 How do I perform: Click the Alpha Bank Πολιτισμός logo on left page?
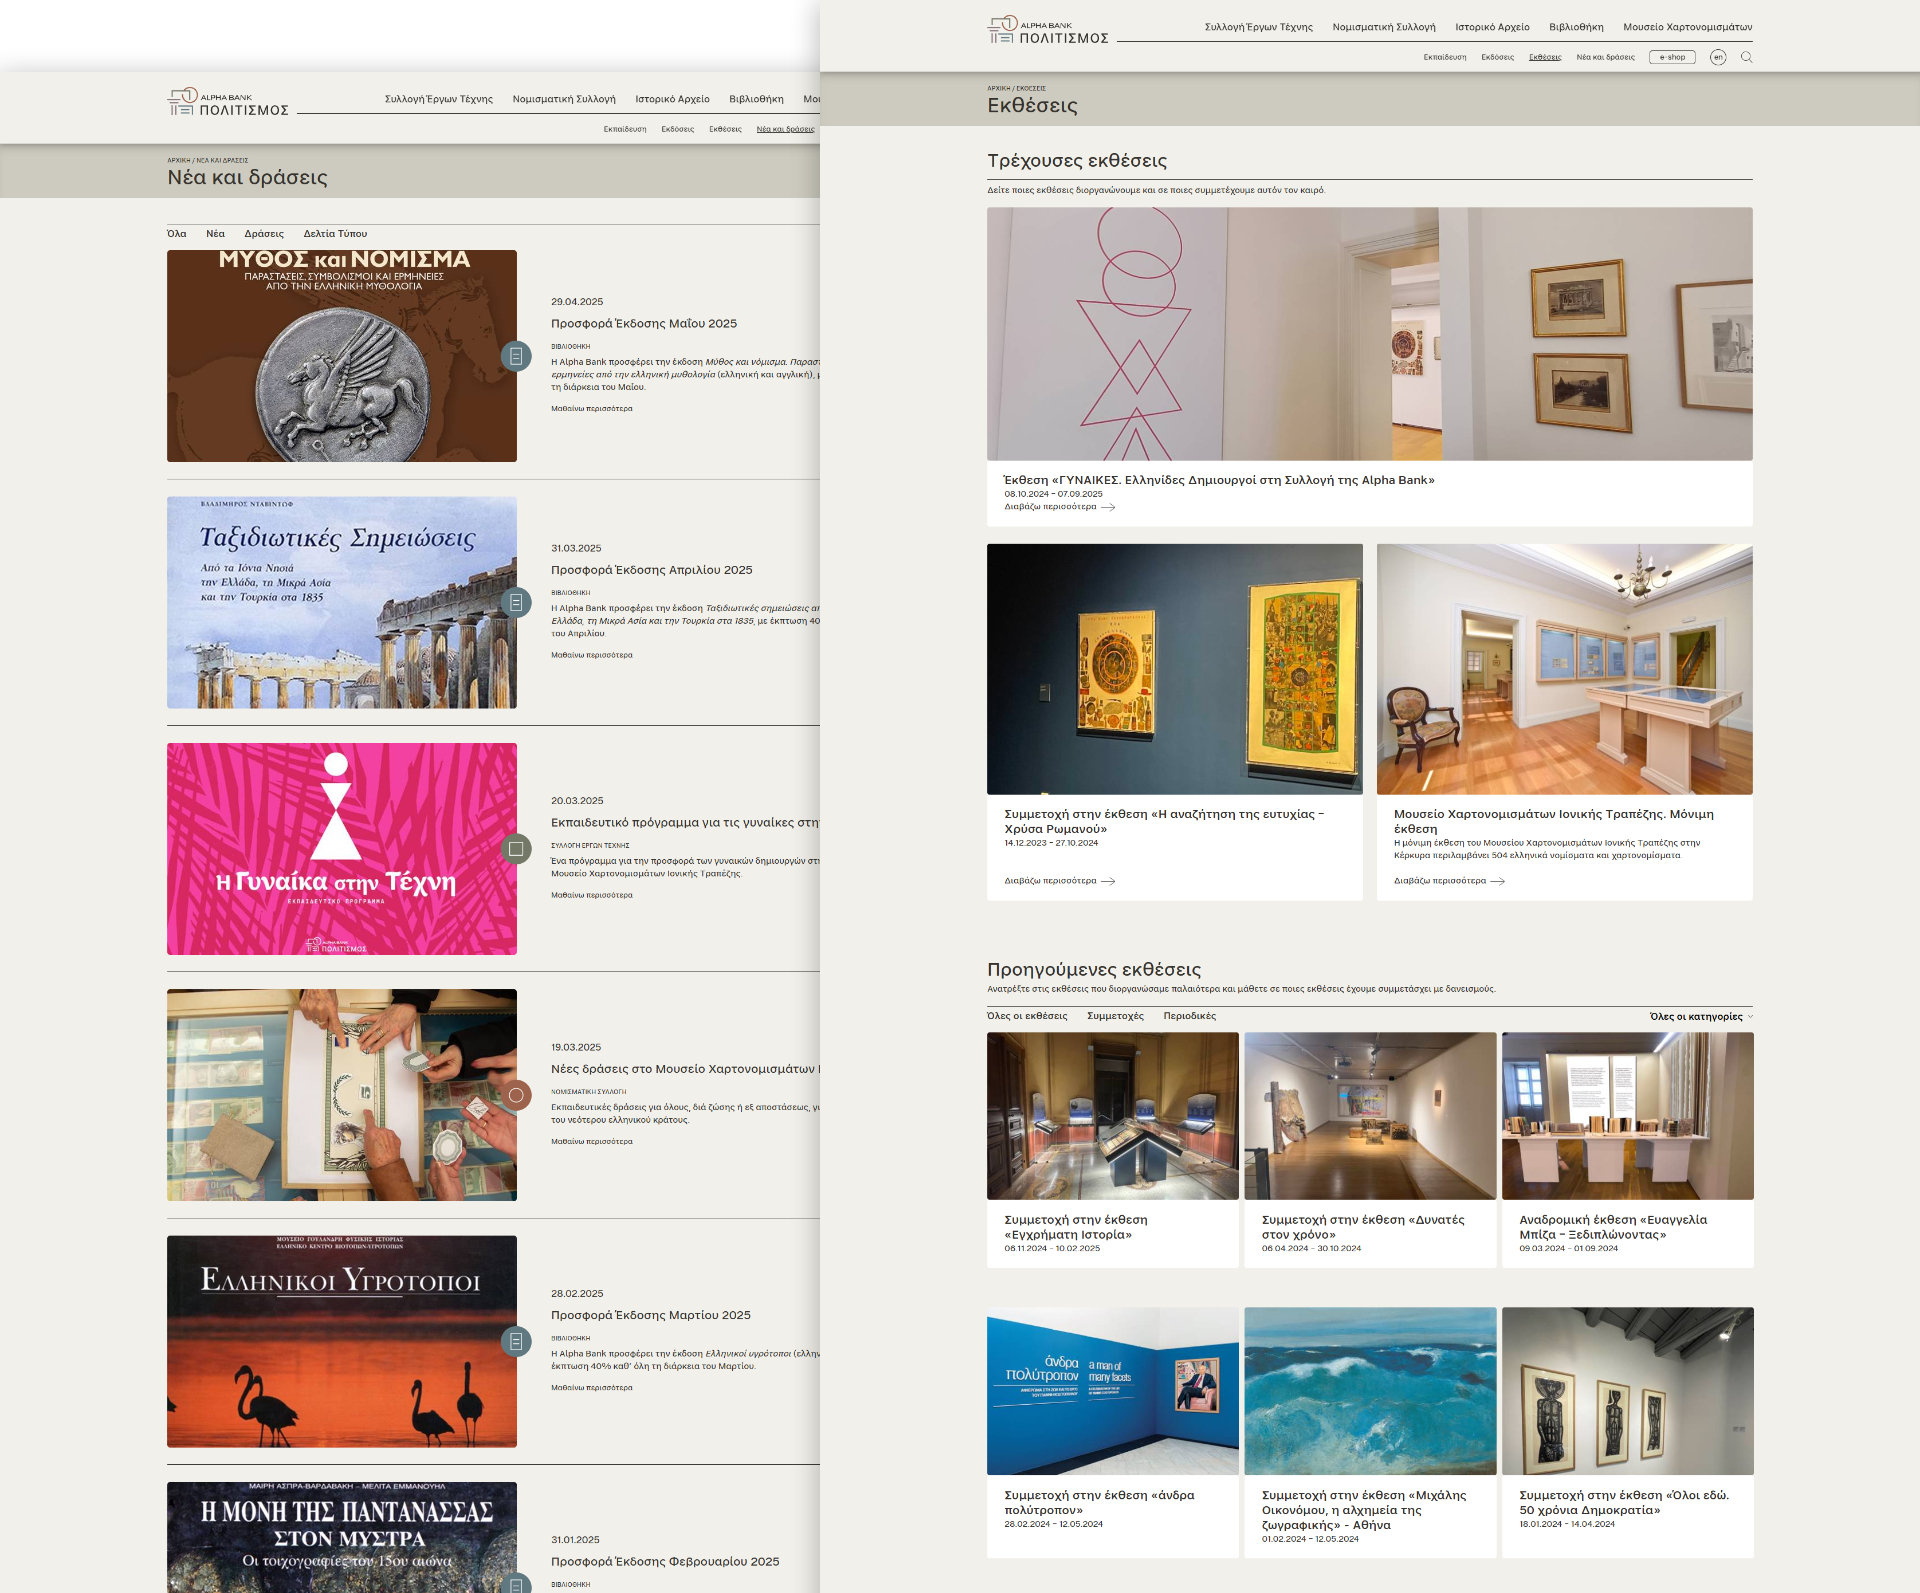point(228,103)
